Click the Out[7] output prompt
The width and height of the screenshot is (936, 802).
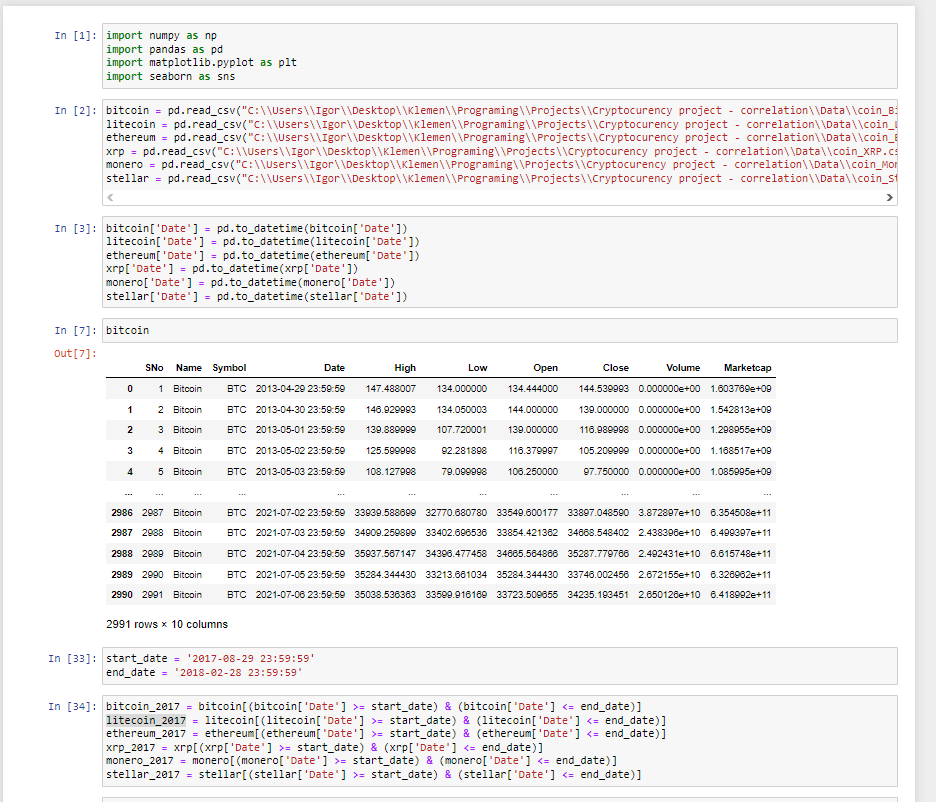click(77, 353)
